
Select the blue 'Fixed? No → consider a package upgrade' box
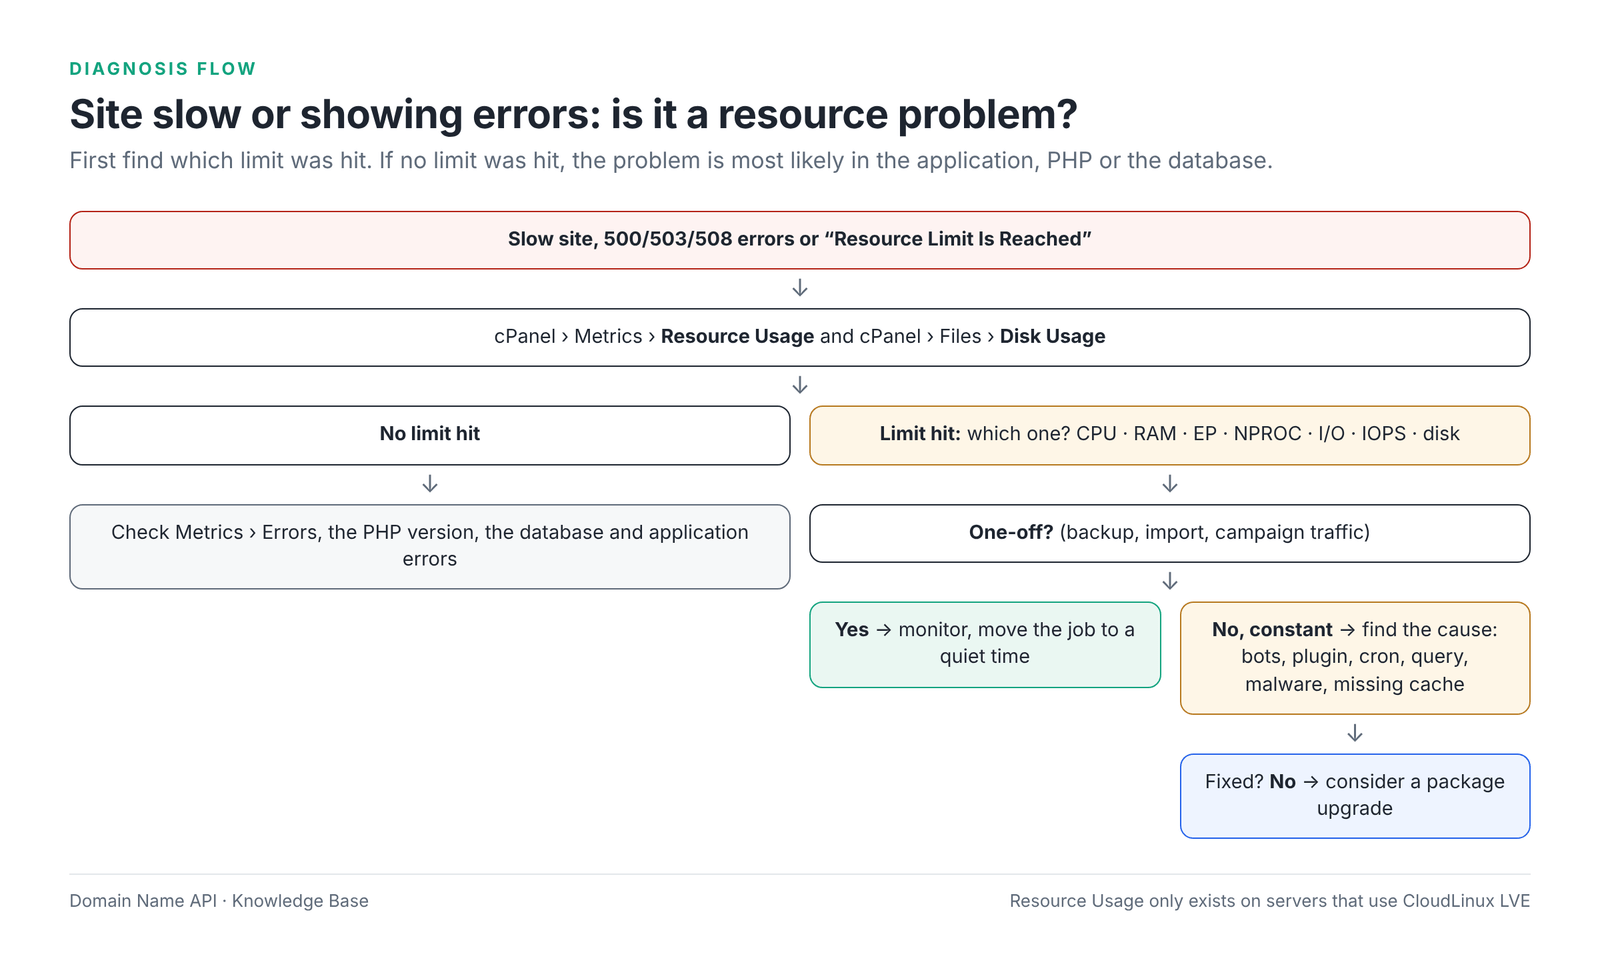tap(1355, 796)
